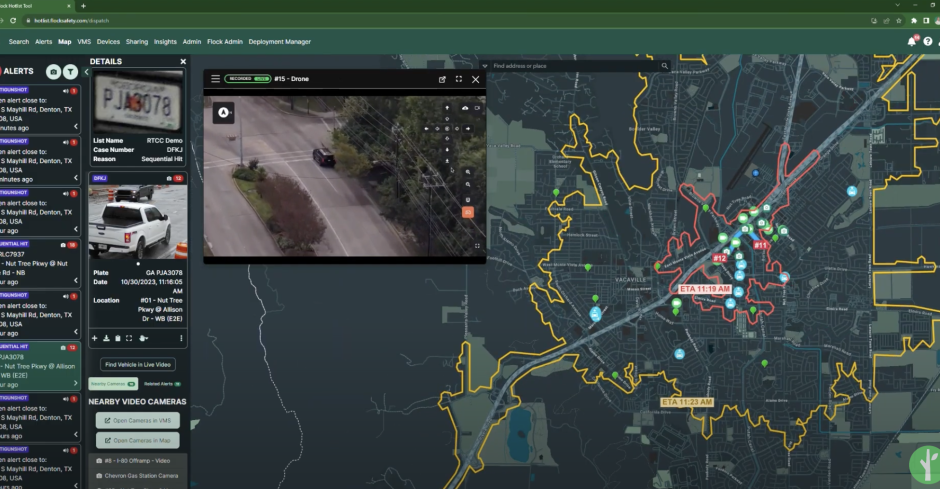Viewport: 940px width, 489px height.
Task: Open notifications bell
Action: (912, 41)
